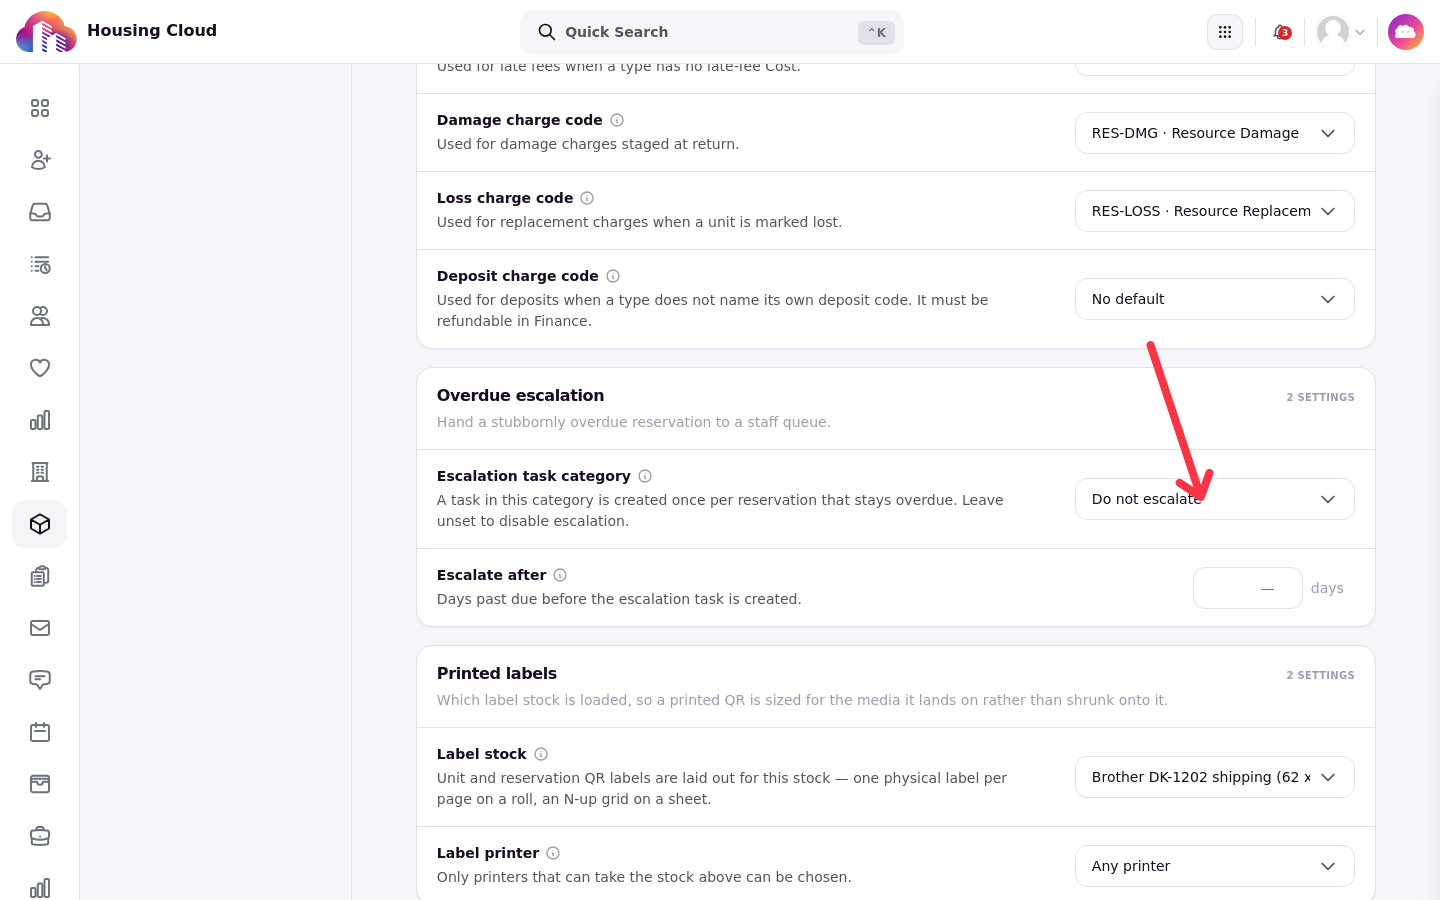Open the calendar sidebar icon

click(x=40, y=732)
